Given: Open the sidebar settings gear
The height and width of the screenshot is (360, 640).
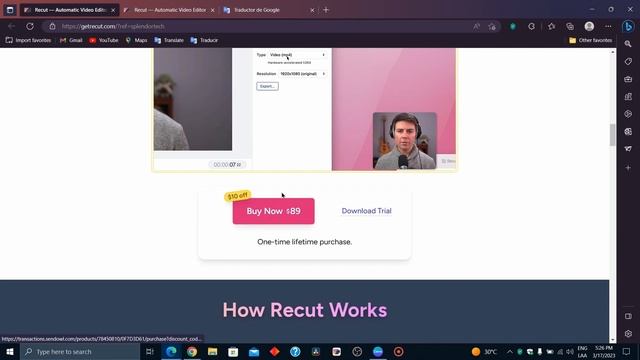Looking at the screenshot, I should [628, 333].
